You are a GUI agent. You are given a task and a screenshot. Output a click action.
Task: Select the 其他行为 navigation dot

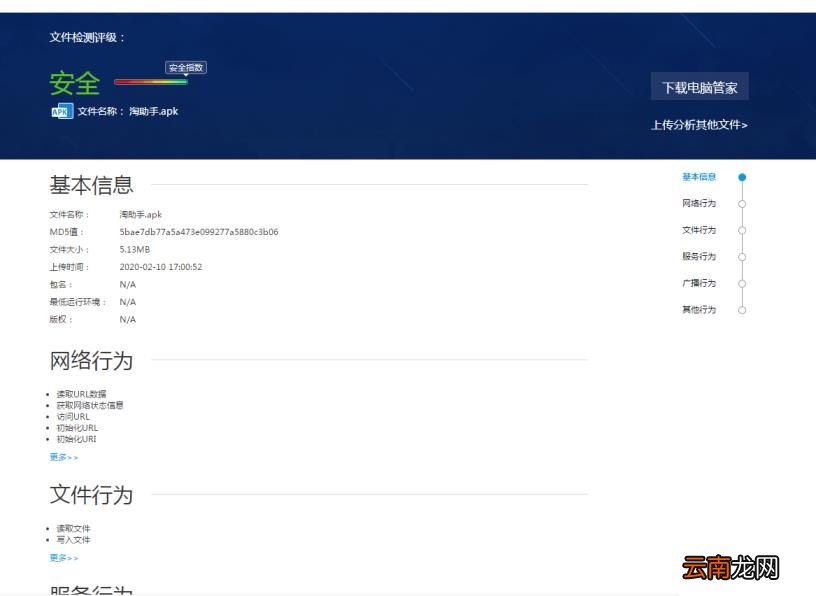click(742, 310)
